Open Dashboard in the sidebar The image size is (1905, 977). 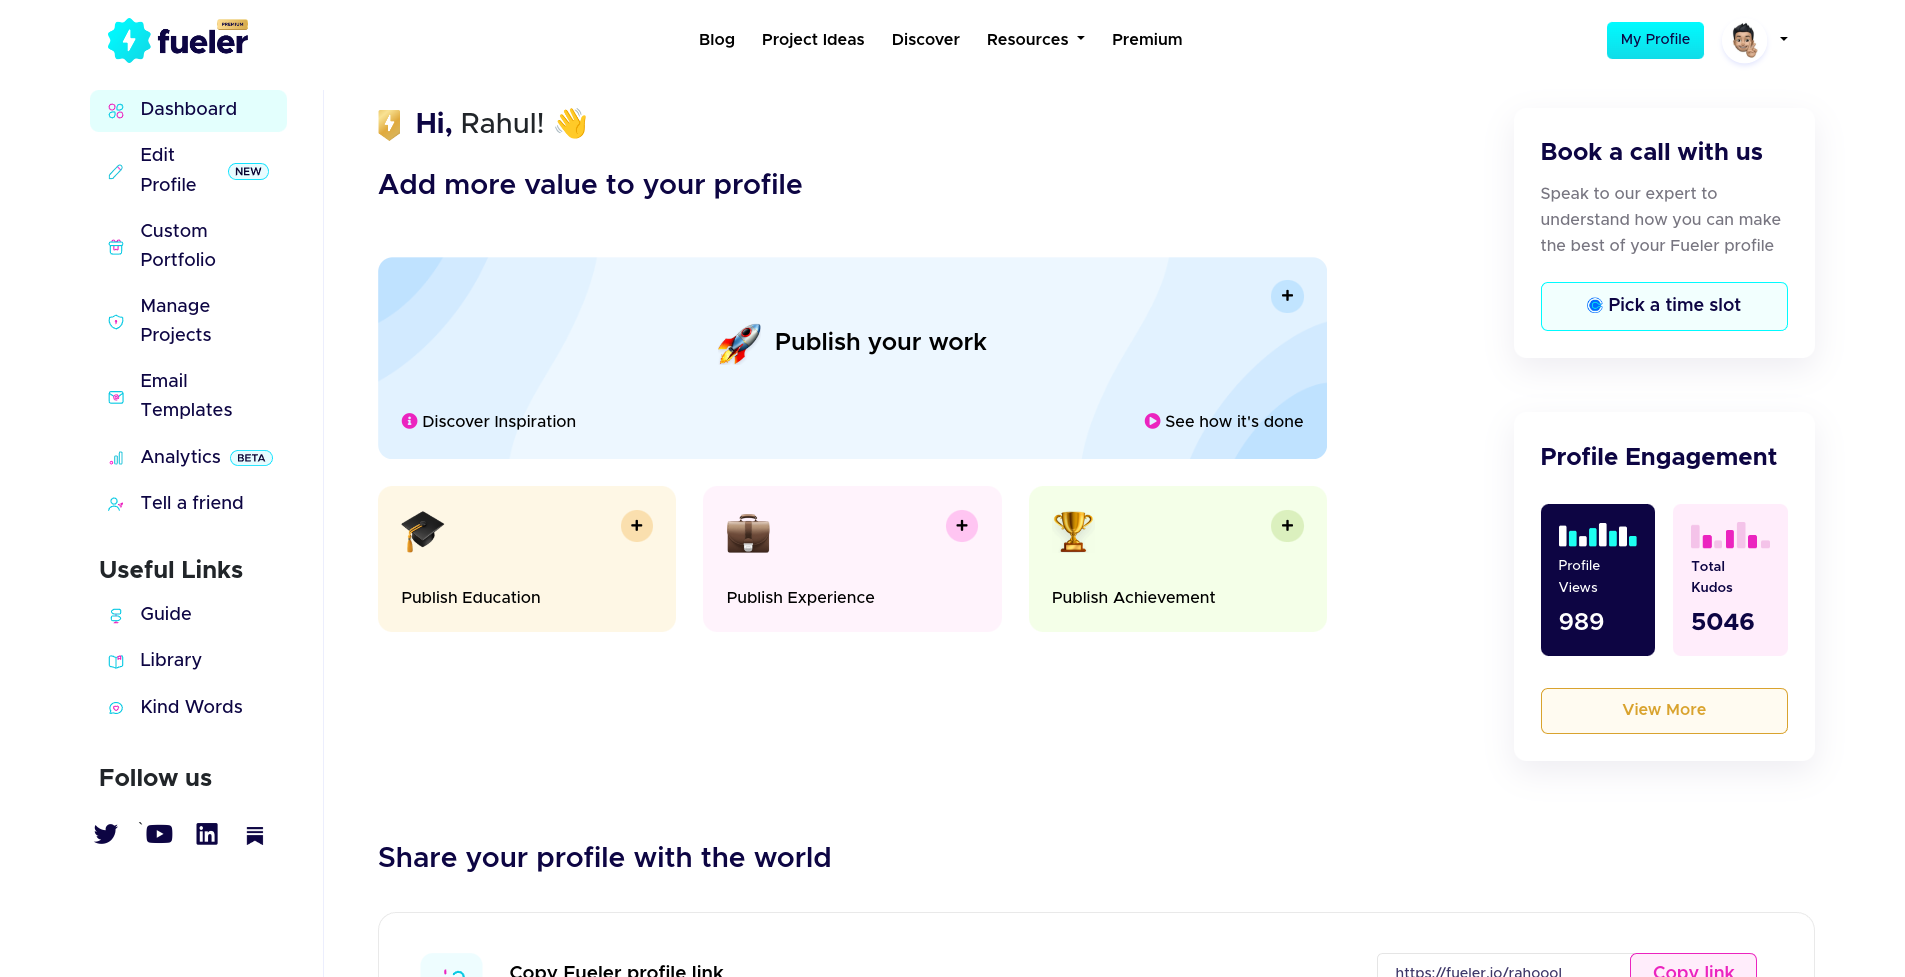click(x=188, y=110)
